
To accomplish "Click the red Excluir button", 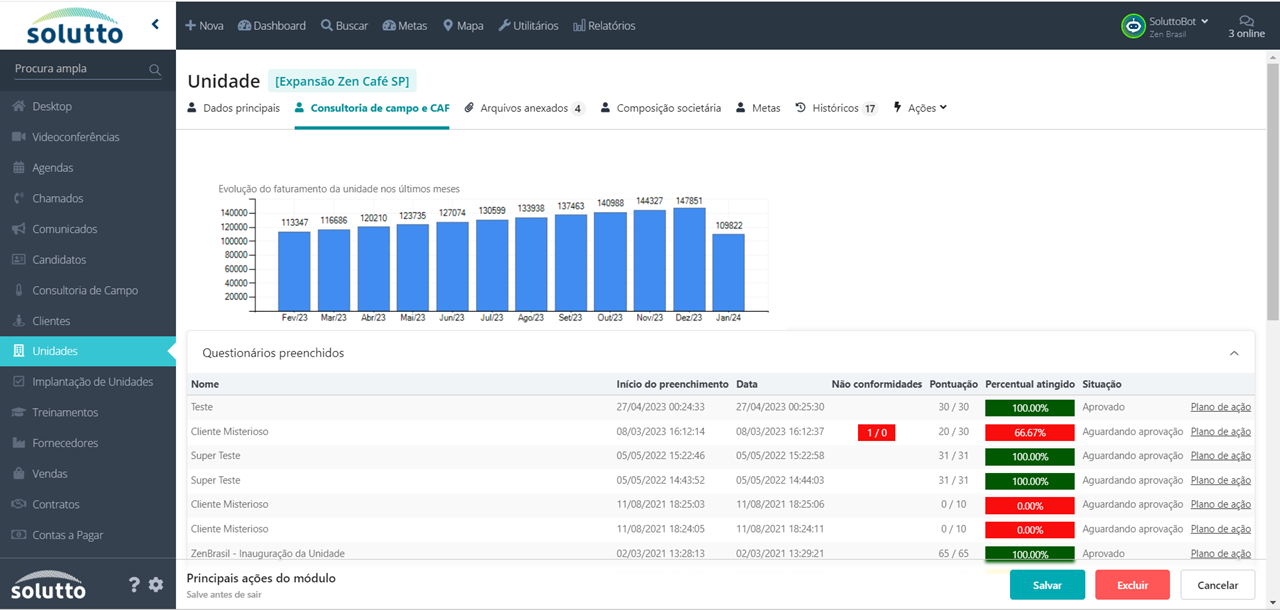I will click(x=1132, y=585).
